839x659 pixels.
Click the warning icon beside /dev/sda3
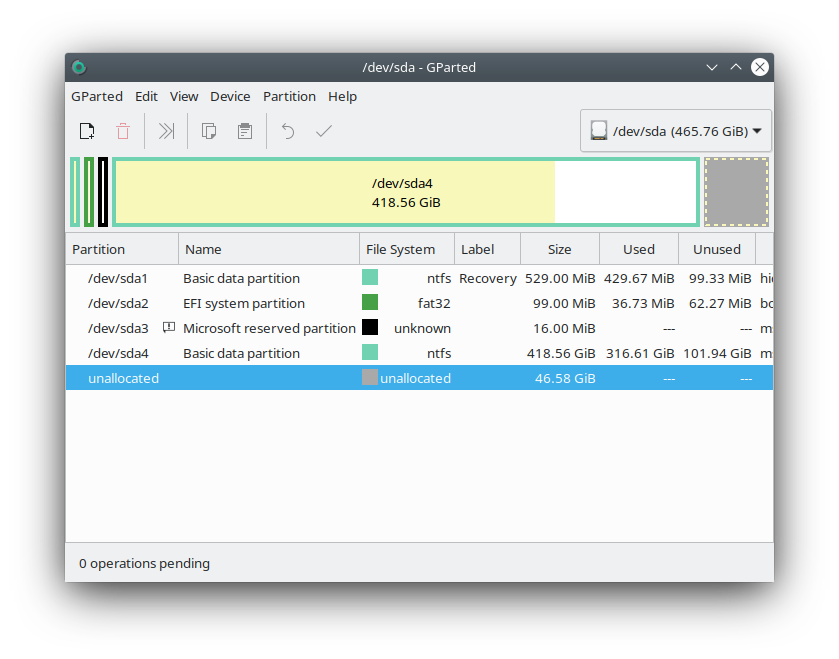169,327
